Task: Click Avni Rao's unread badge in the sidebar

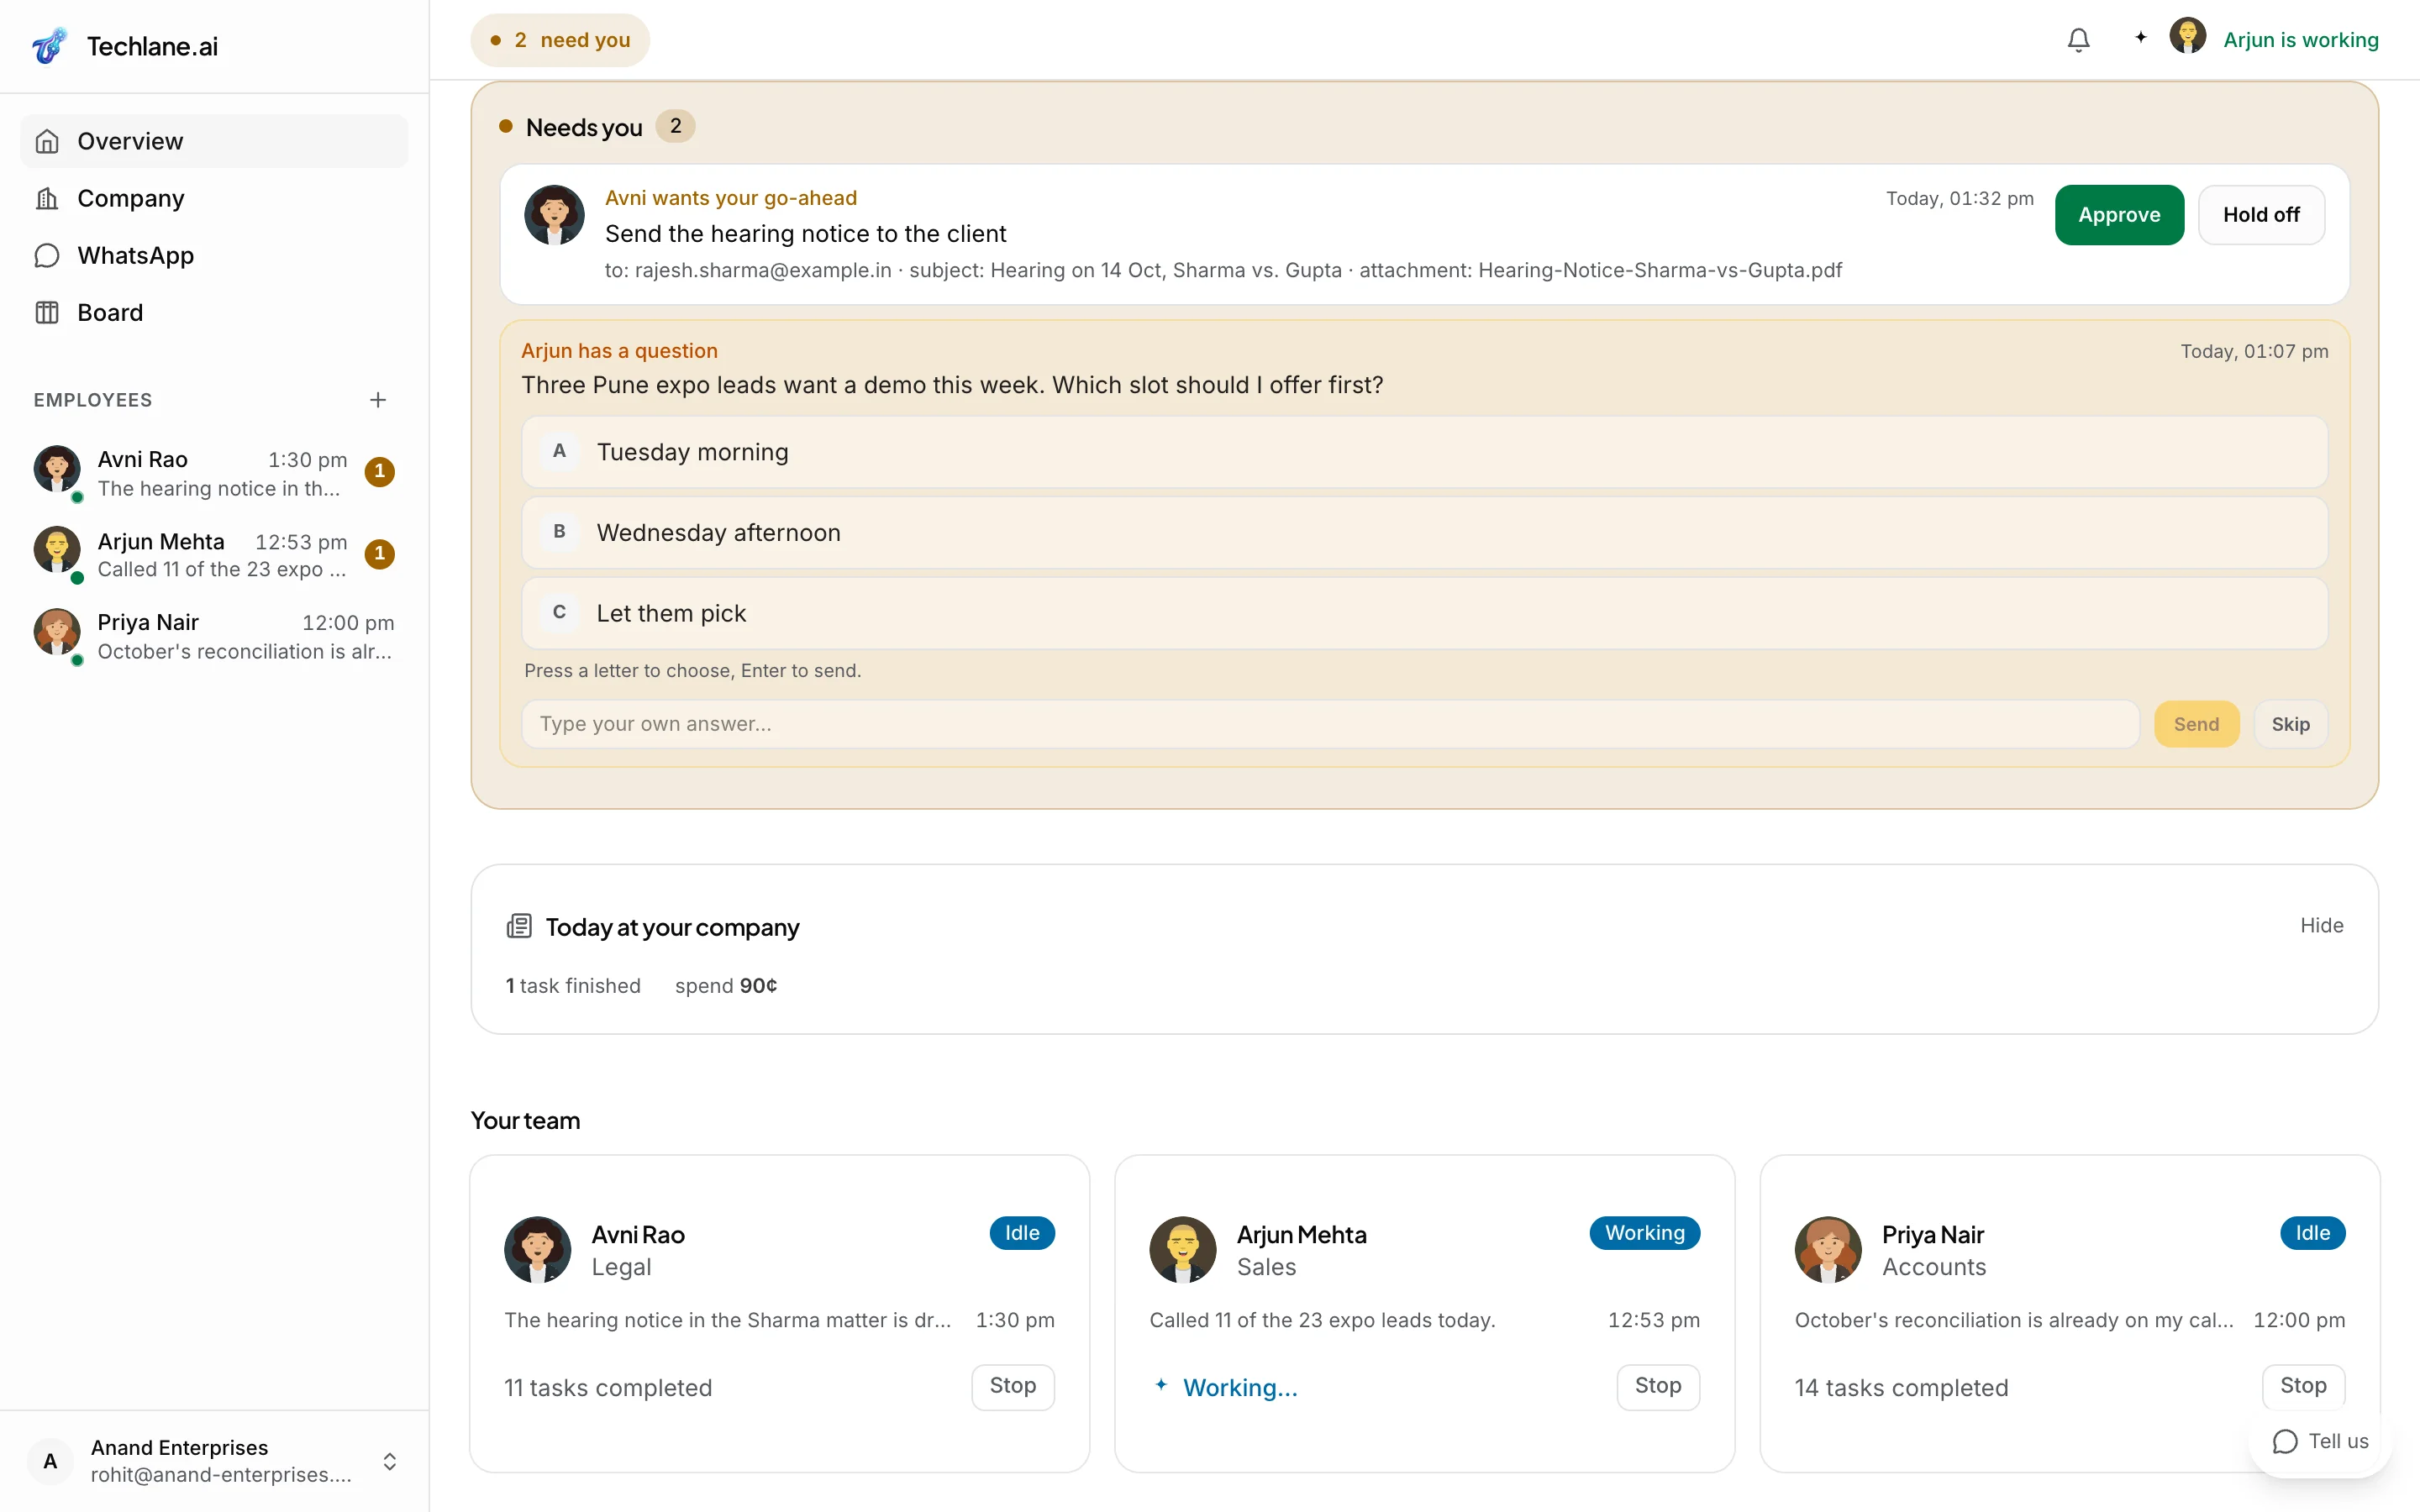Action: pos(379,471)
